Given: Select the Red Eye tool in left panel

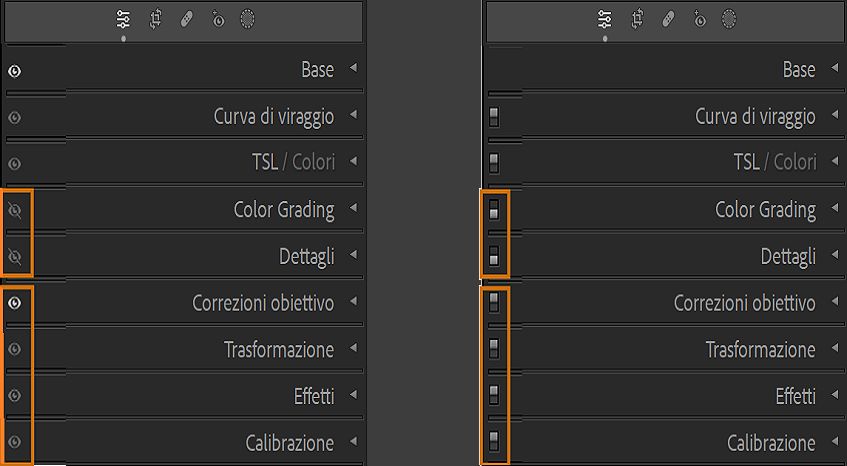Looking at the screenshot, I should click(x=217, y=19).
